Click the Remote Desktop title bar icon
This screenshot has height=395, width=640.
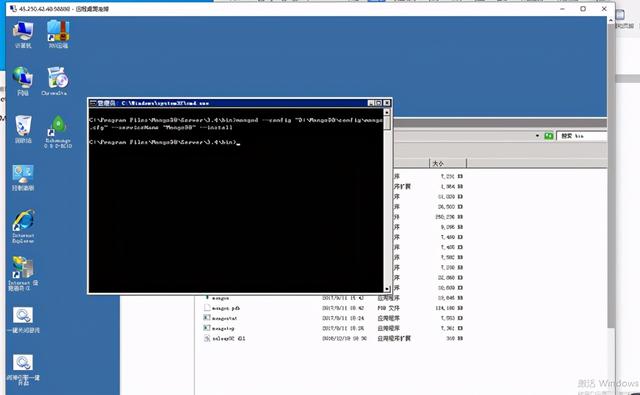(13, 9)
